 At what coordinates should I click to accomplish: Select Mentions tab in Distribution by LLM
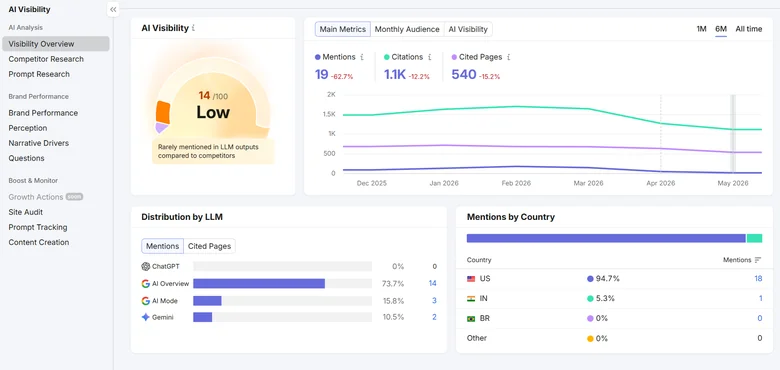click(x=163, y=246)
